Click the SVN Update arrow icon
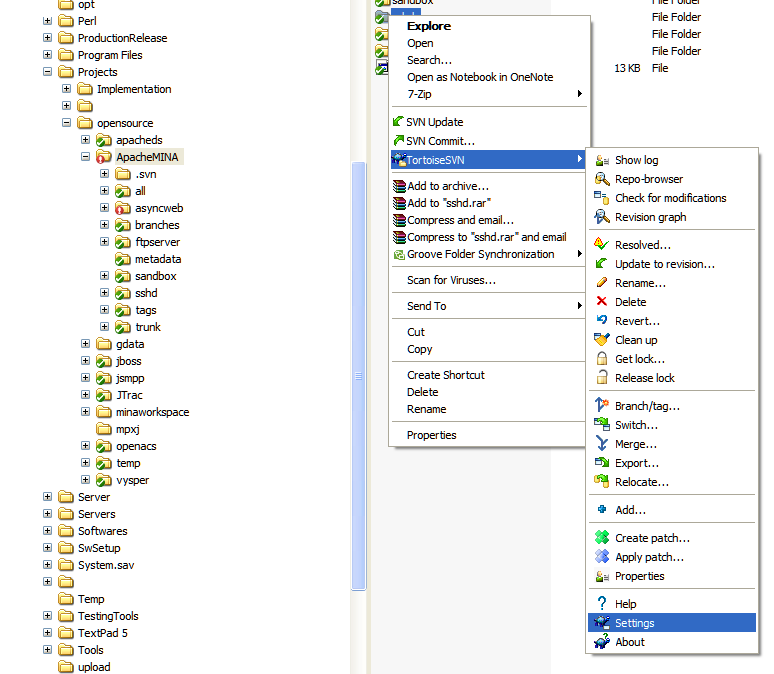Image resolution: width=774 pixels, height=674 pixels. click(x=399, y=122)
